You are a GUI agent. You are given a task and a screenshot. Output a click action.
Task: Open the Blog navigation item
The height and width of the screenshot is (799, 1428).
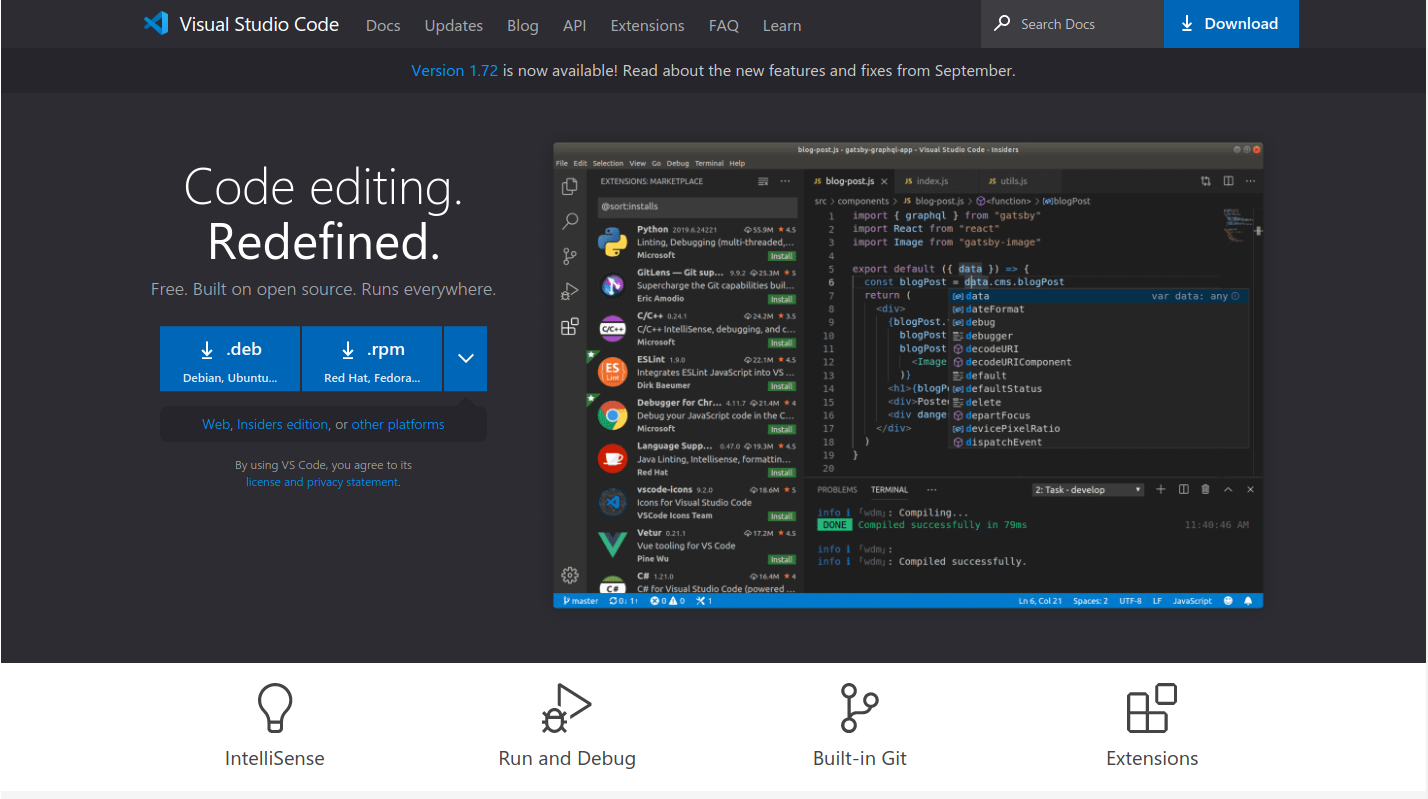522,25
